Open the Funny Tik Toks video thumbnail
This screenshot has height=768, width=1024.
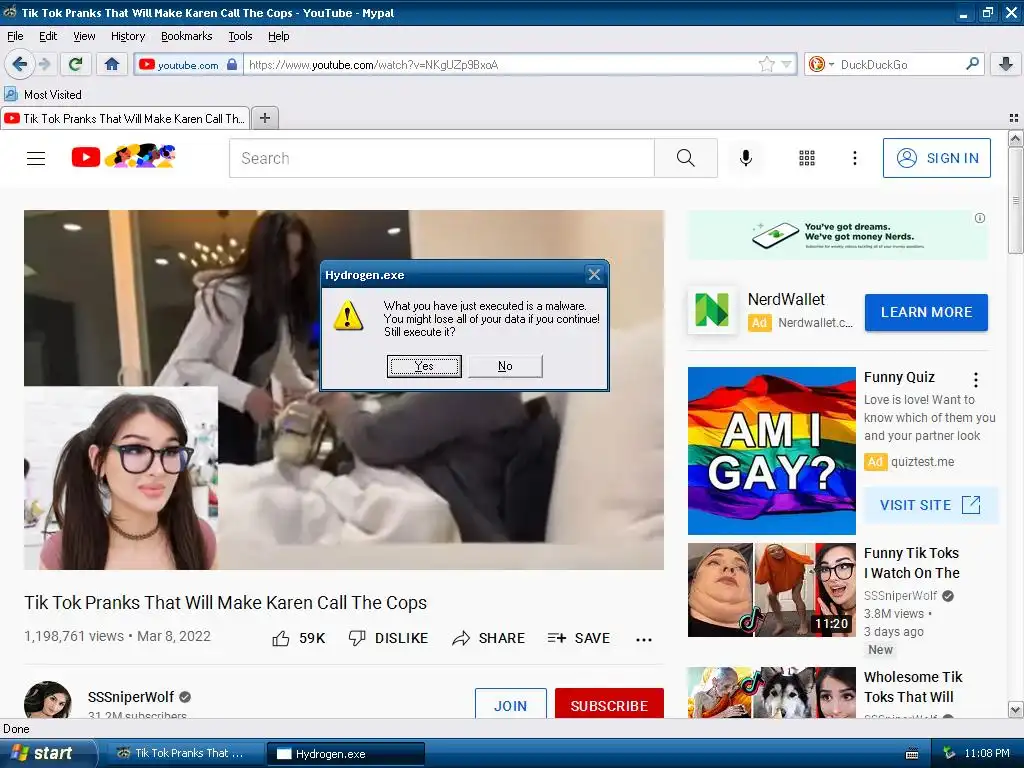(771, 590)
